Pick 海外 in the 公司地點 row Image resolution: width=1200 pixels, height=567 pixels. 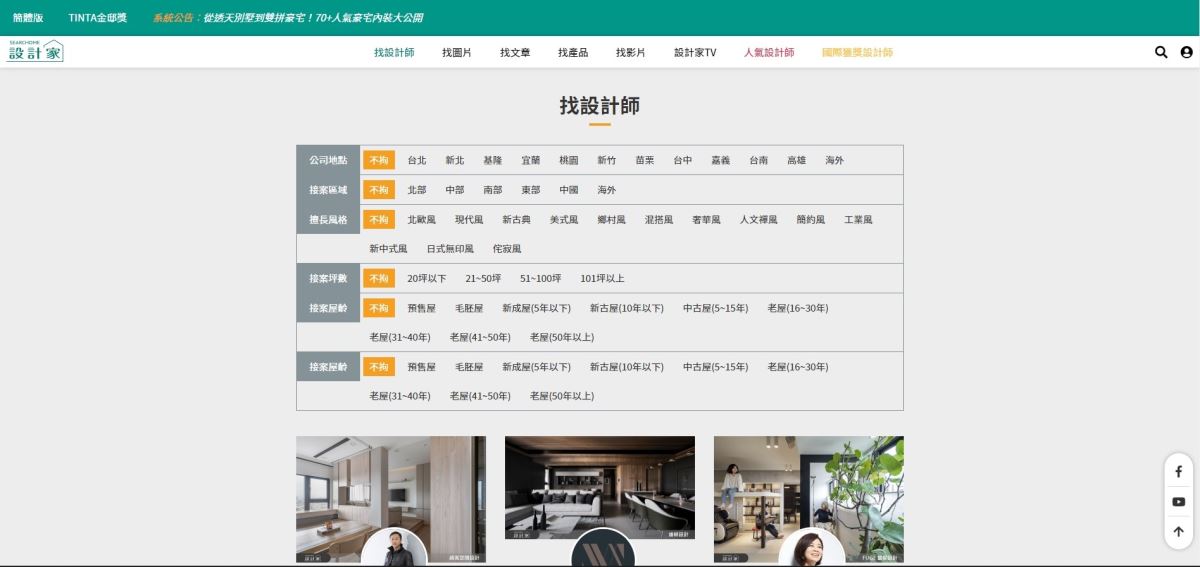835,160
